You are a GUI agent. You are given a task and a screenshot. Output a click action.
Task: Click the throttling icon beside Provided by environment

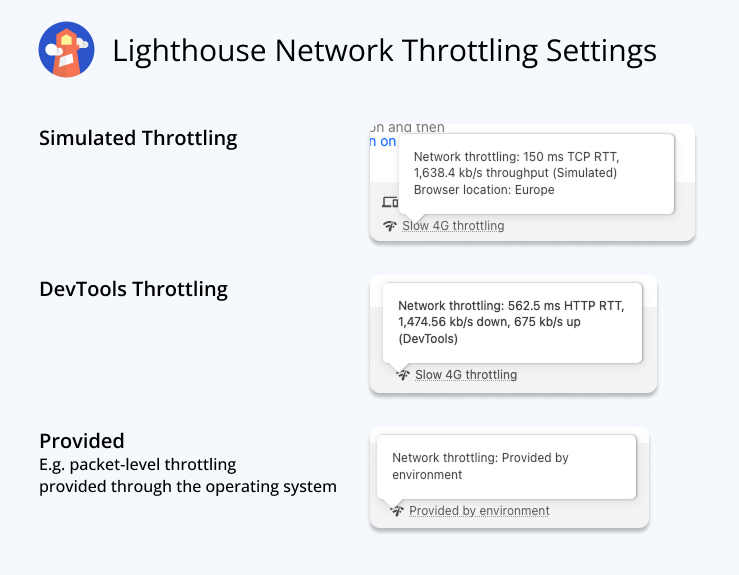(x=397, y=511)
